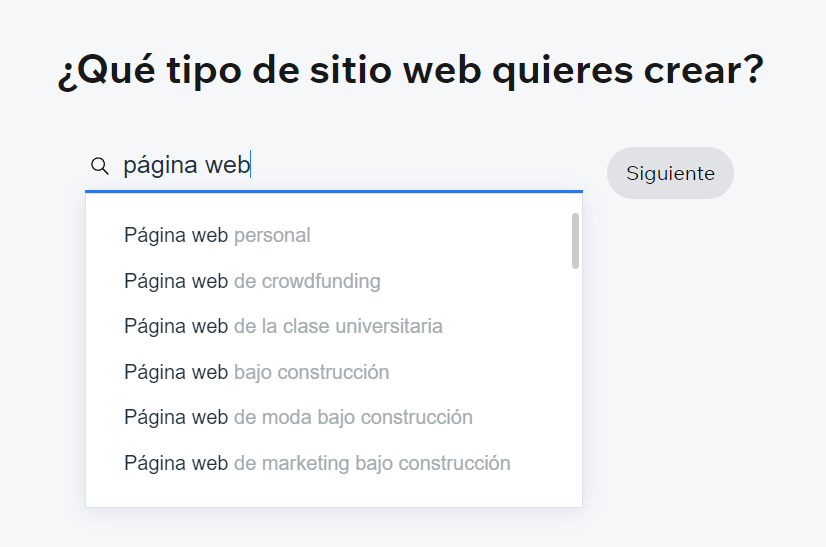
Task: Click the suggestions list scrollbar thumb
Action: tap(575, 240)
